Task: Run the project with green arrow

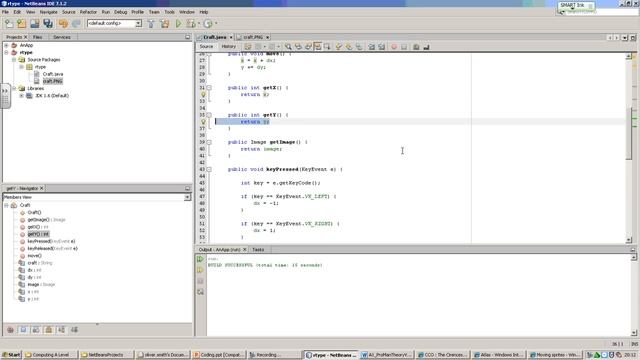Action: pos(178,24)
